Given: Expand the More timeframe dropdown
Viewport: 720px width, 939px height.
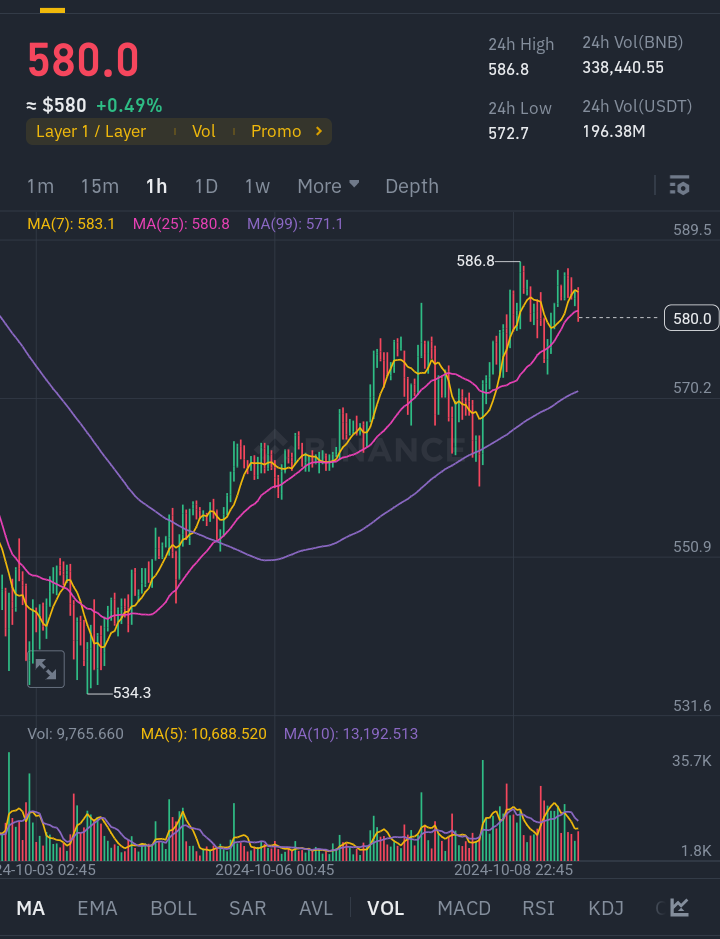Looking at the screenshot, I should [328, 186].
